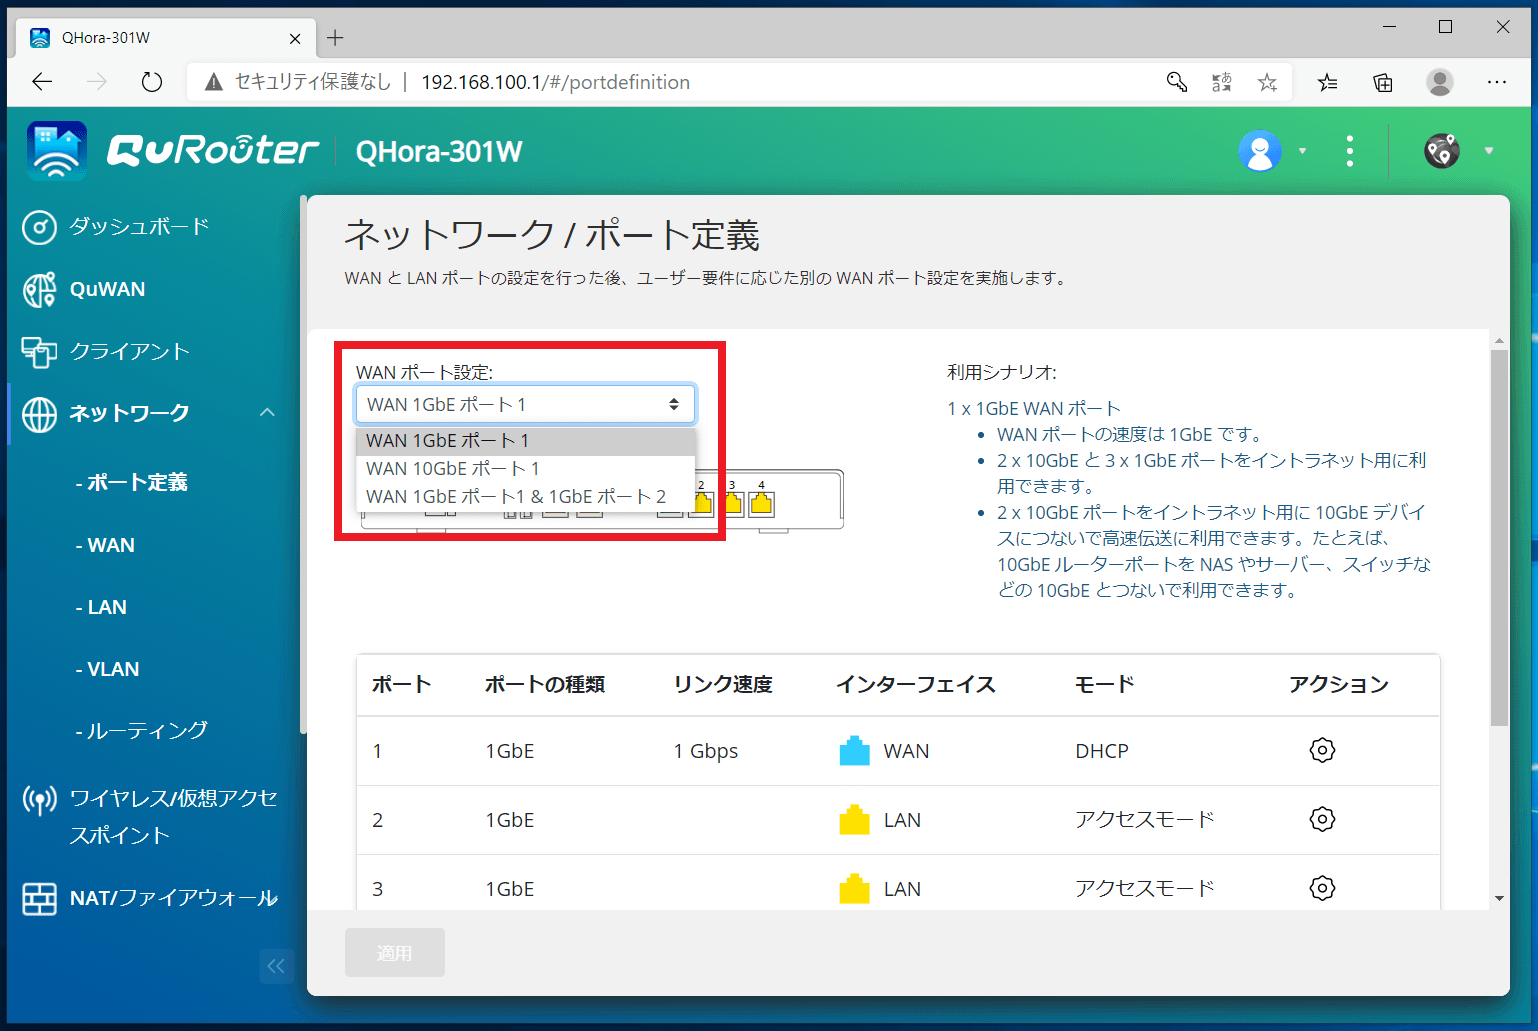The height and width of the screenshot is (1031, 1538).
Task: Click the yellow LAN icon for port 3
Action: click(x=854, y=889)
